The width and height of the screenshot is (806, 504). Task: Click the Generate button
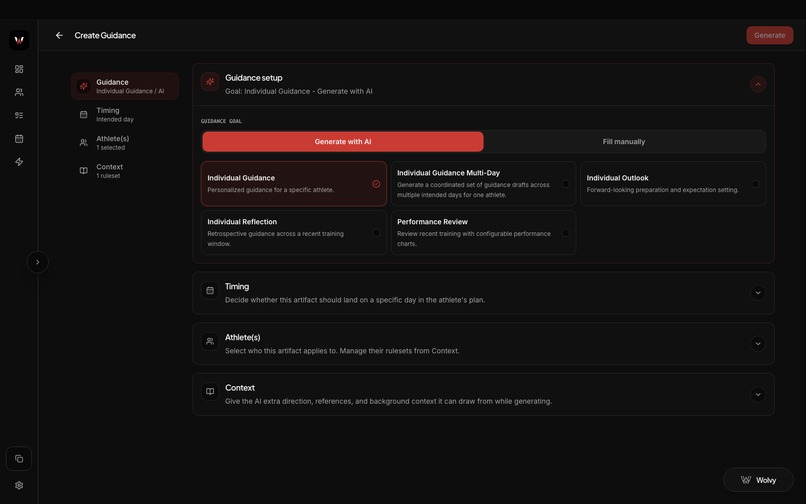click(x=770, y=35)
